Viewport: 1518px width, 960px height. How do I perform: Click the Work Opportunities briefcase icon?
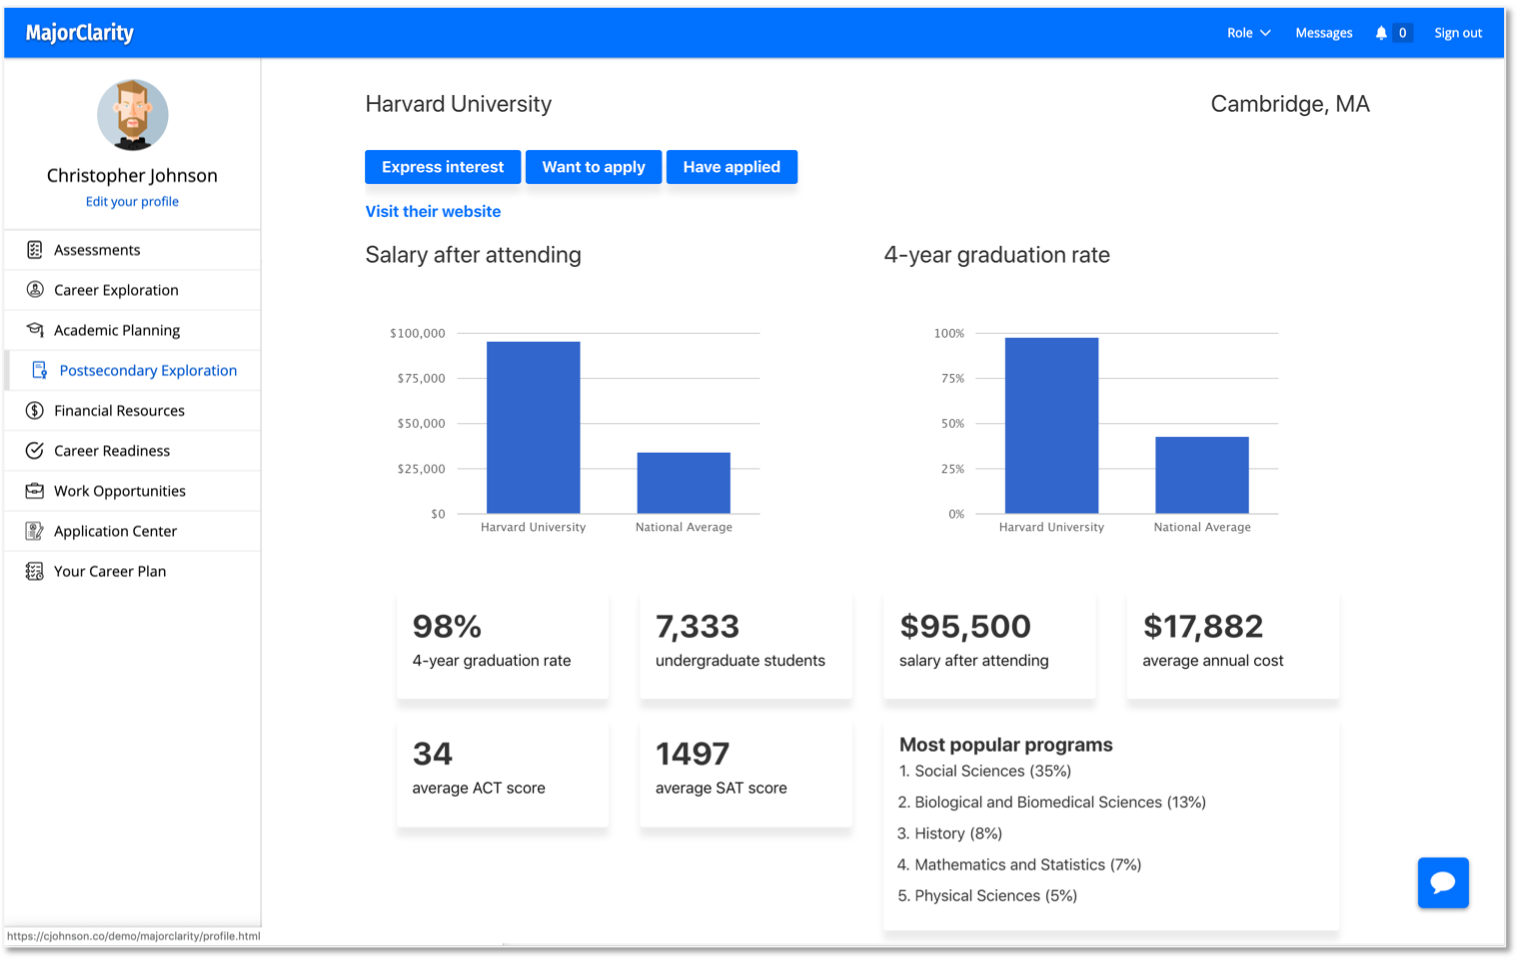point(35,491)
